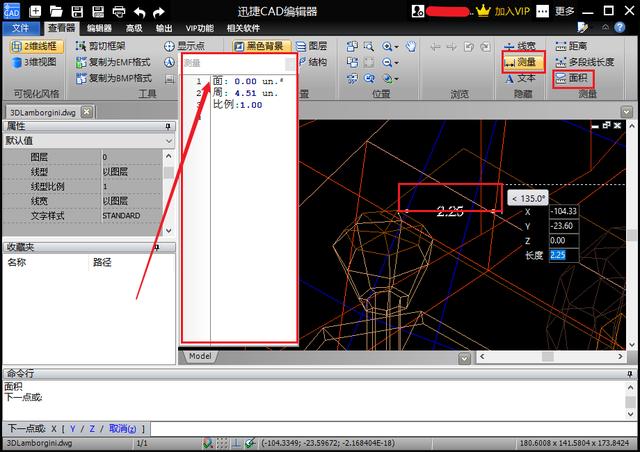Click the Z option link
Screen dimensions: 640x452
(92, 429)
